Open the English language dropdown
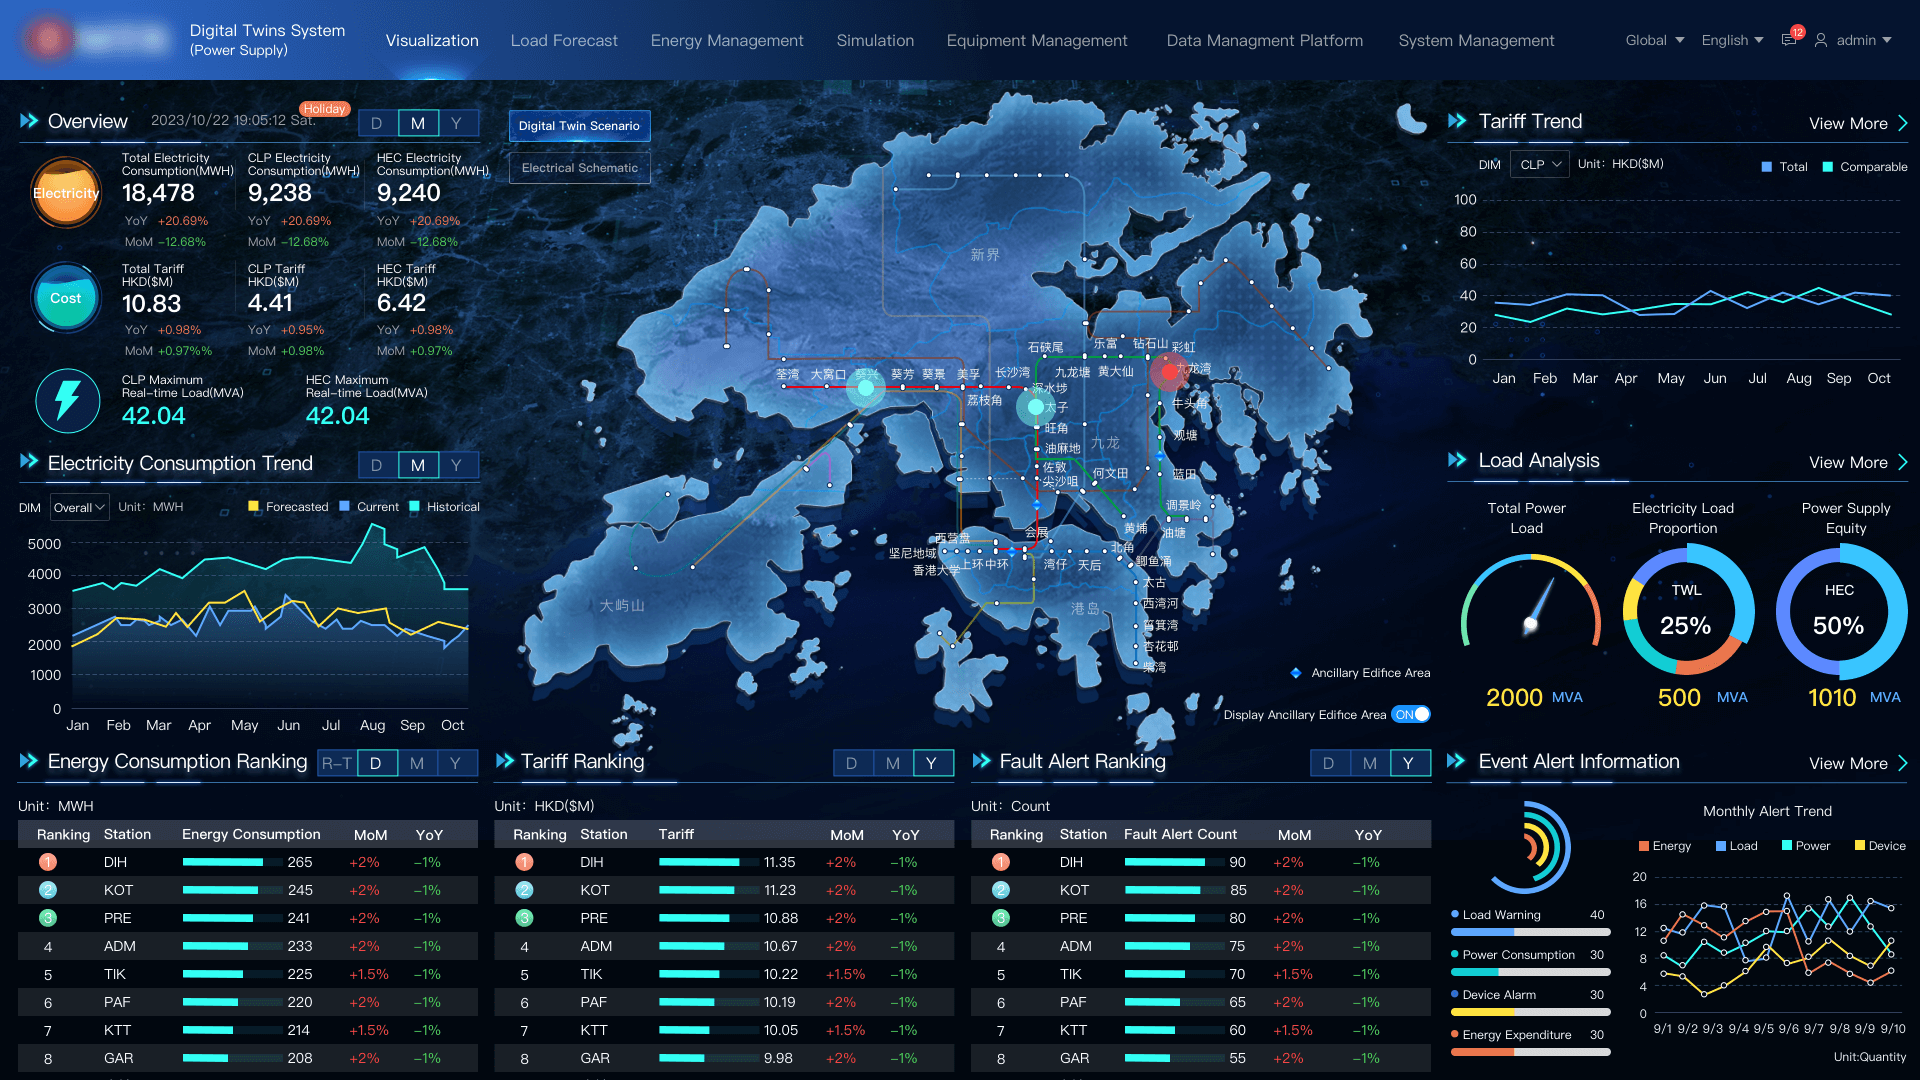 1732,40
